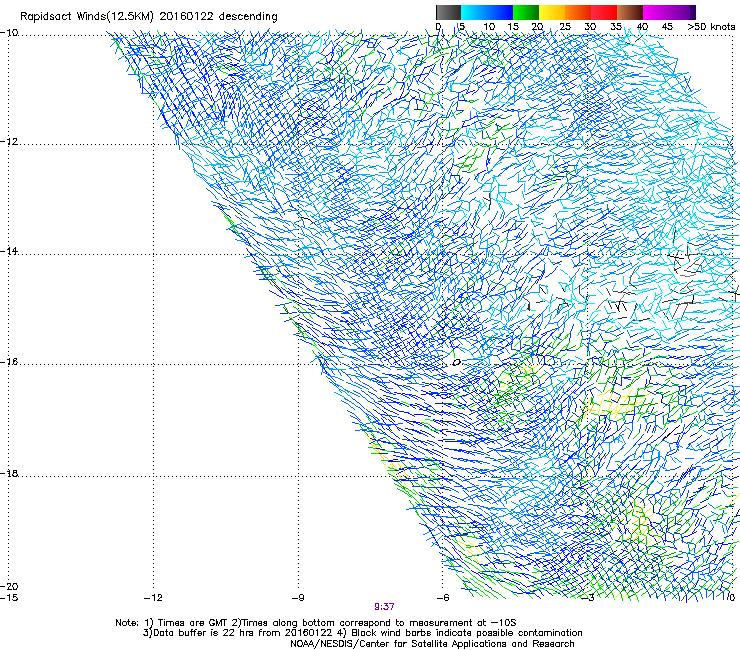Click the legend tick label 10
740x650 pixels.
pos(489,27)
